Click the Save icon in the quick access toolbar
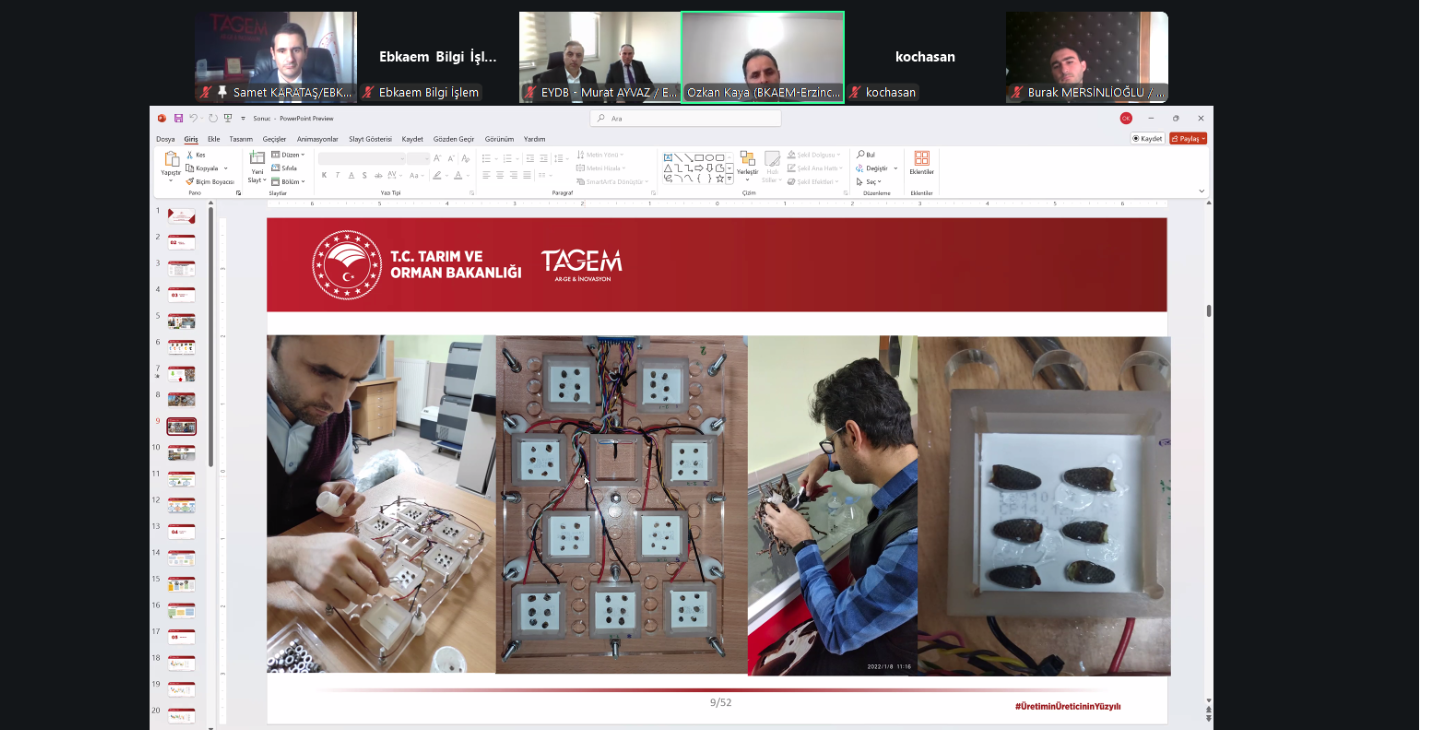This screenshot has height=732, width=1432. point(178,118)
